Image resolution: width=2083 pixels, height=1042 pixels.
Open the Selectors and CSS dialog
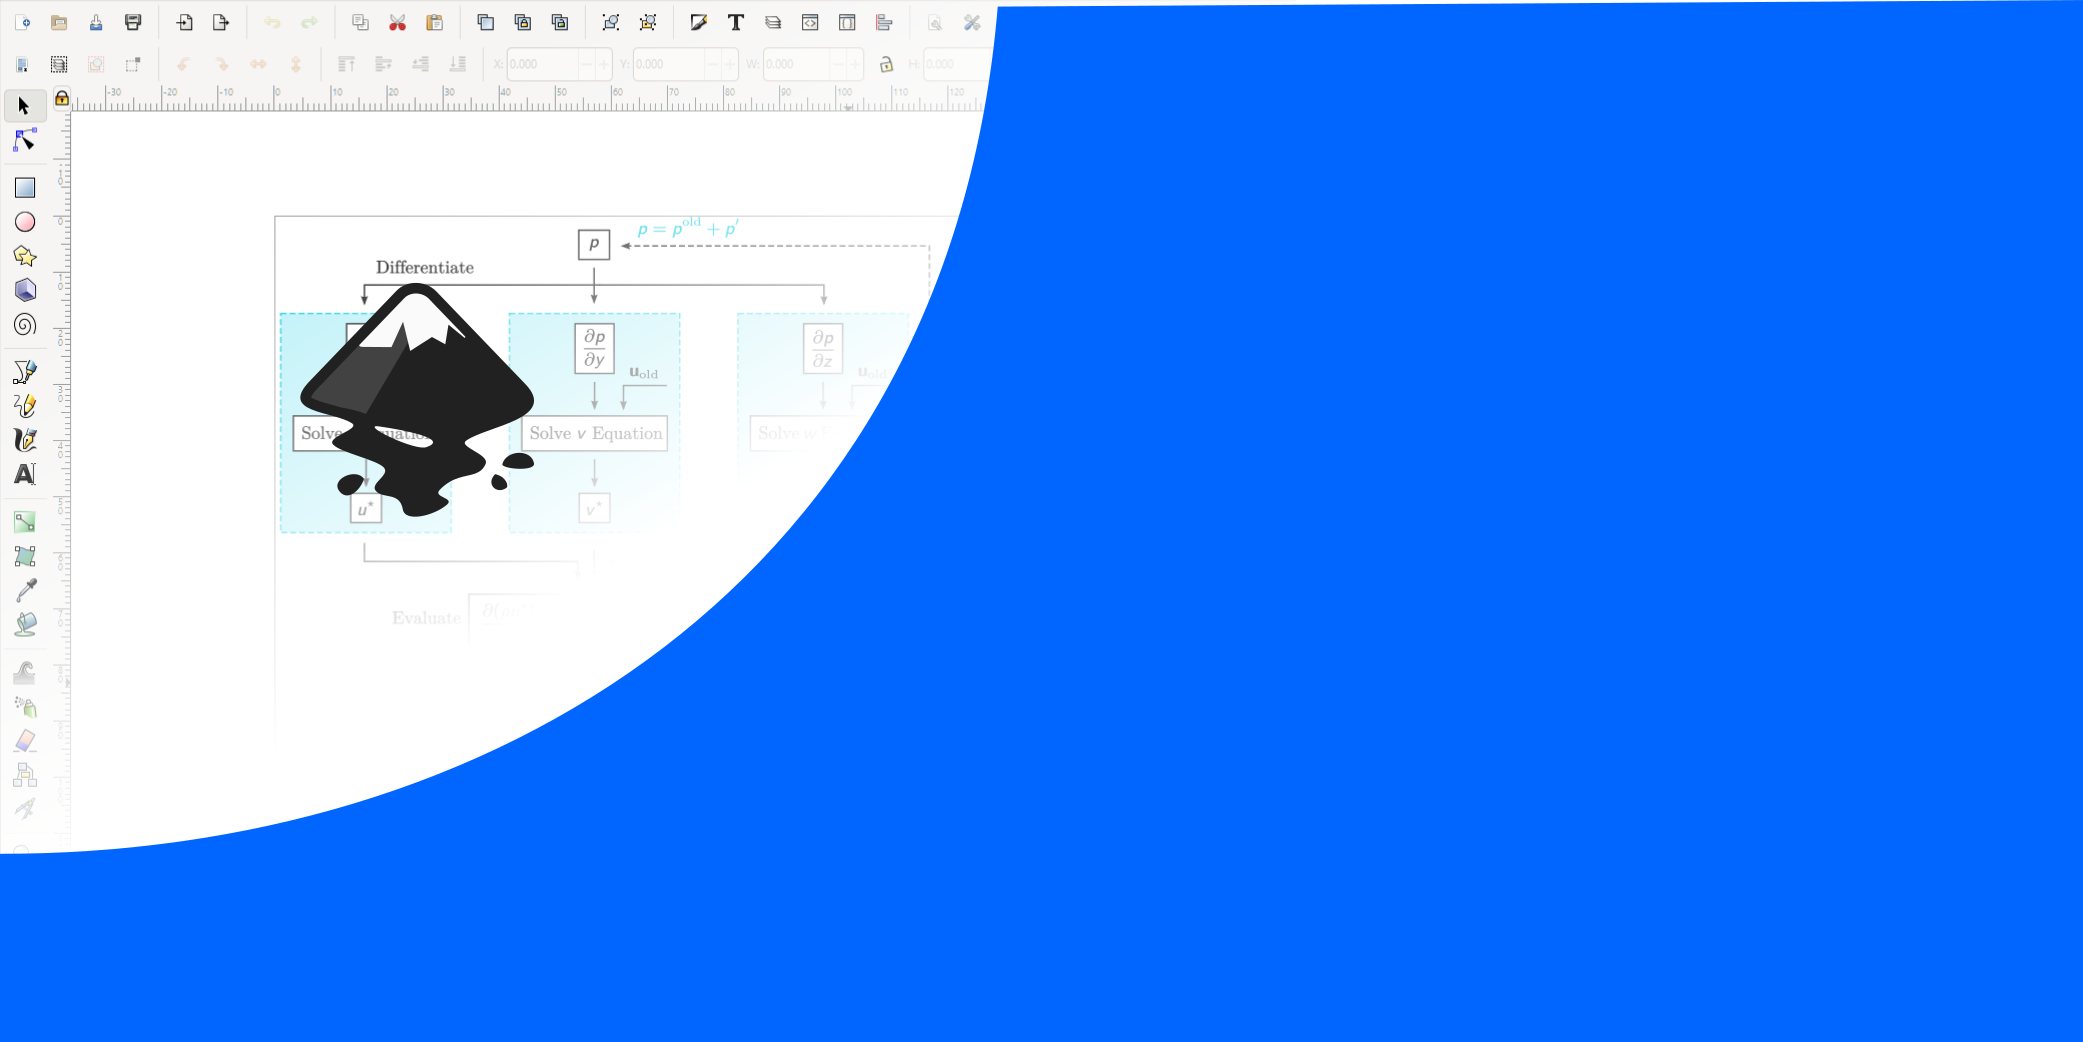(x=847, y=22)
